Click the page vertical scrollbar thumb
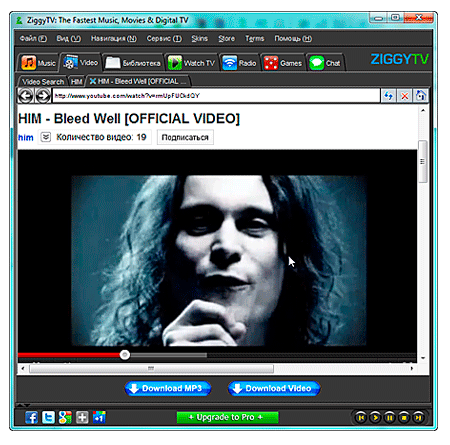Viewport: 450px width, 445px height. pos(423,161)
